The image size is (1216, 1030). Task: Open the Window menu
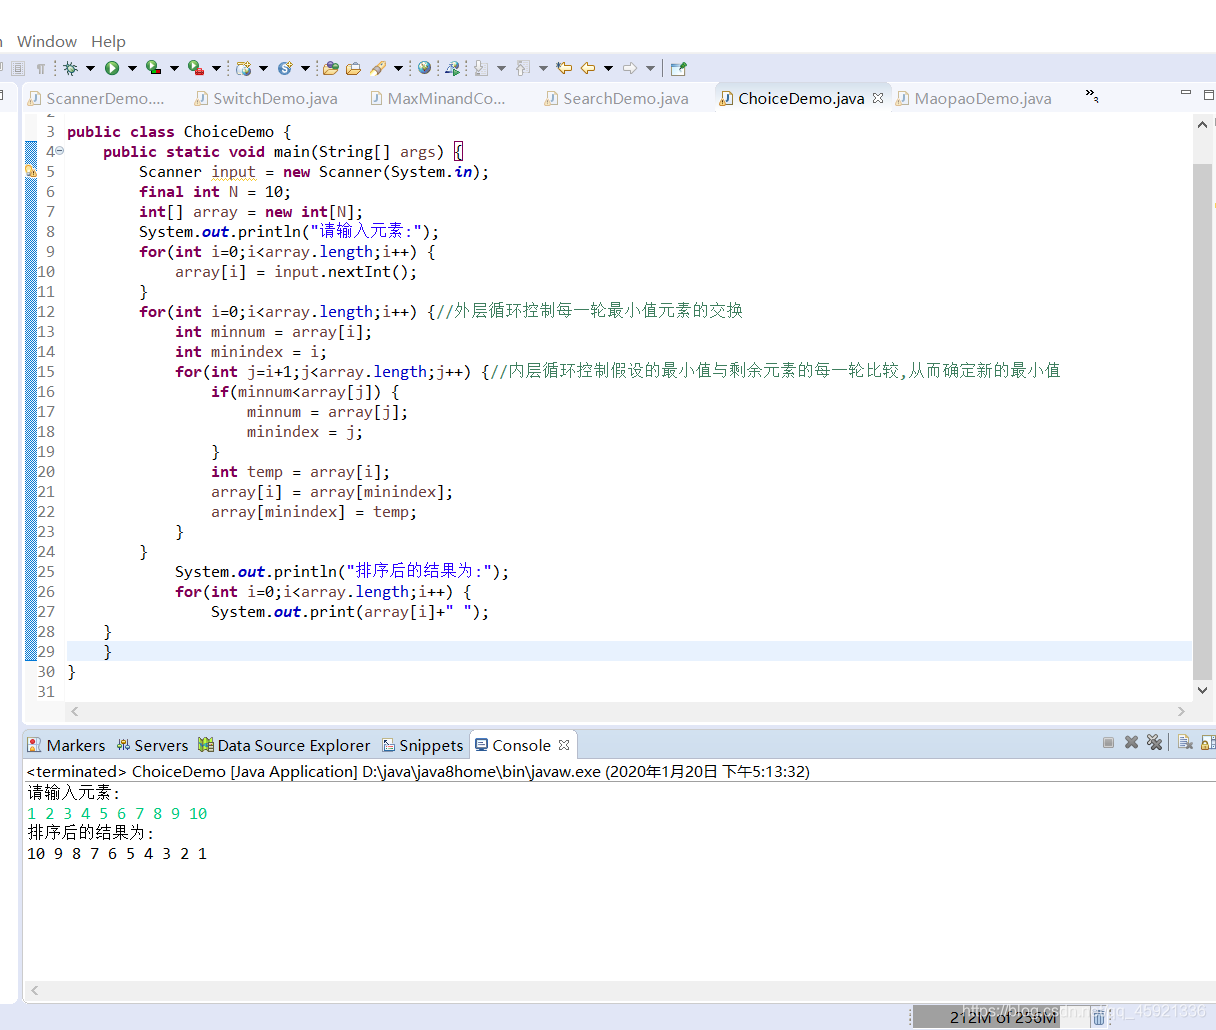(47, 41)
